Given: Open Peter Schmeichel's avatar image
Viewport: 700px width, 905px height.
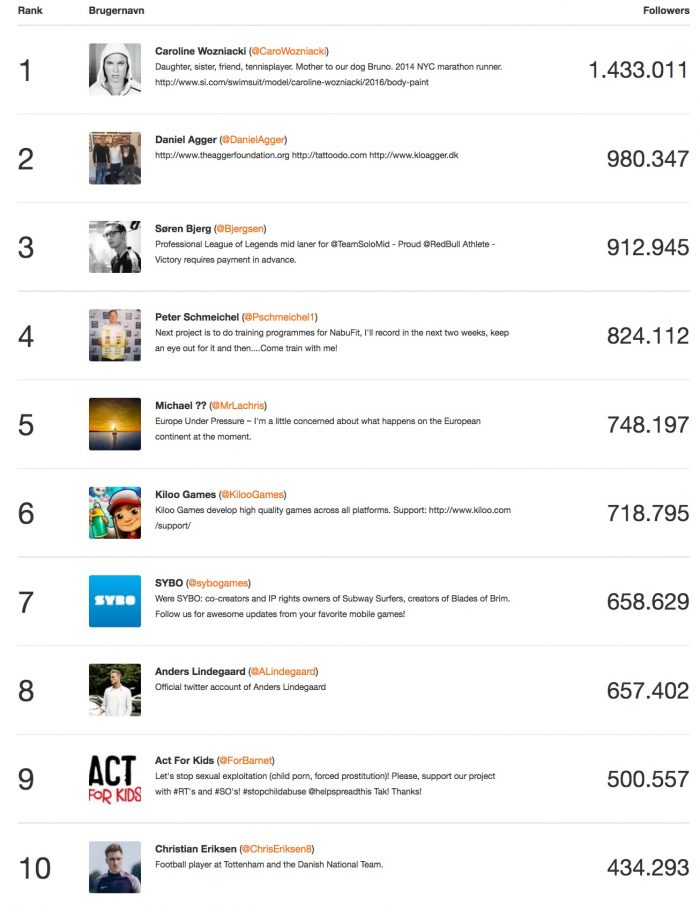Looking at the screenshot, I should tap(115, 335).
